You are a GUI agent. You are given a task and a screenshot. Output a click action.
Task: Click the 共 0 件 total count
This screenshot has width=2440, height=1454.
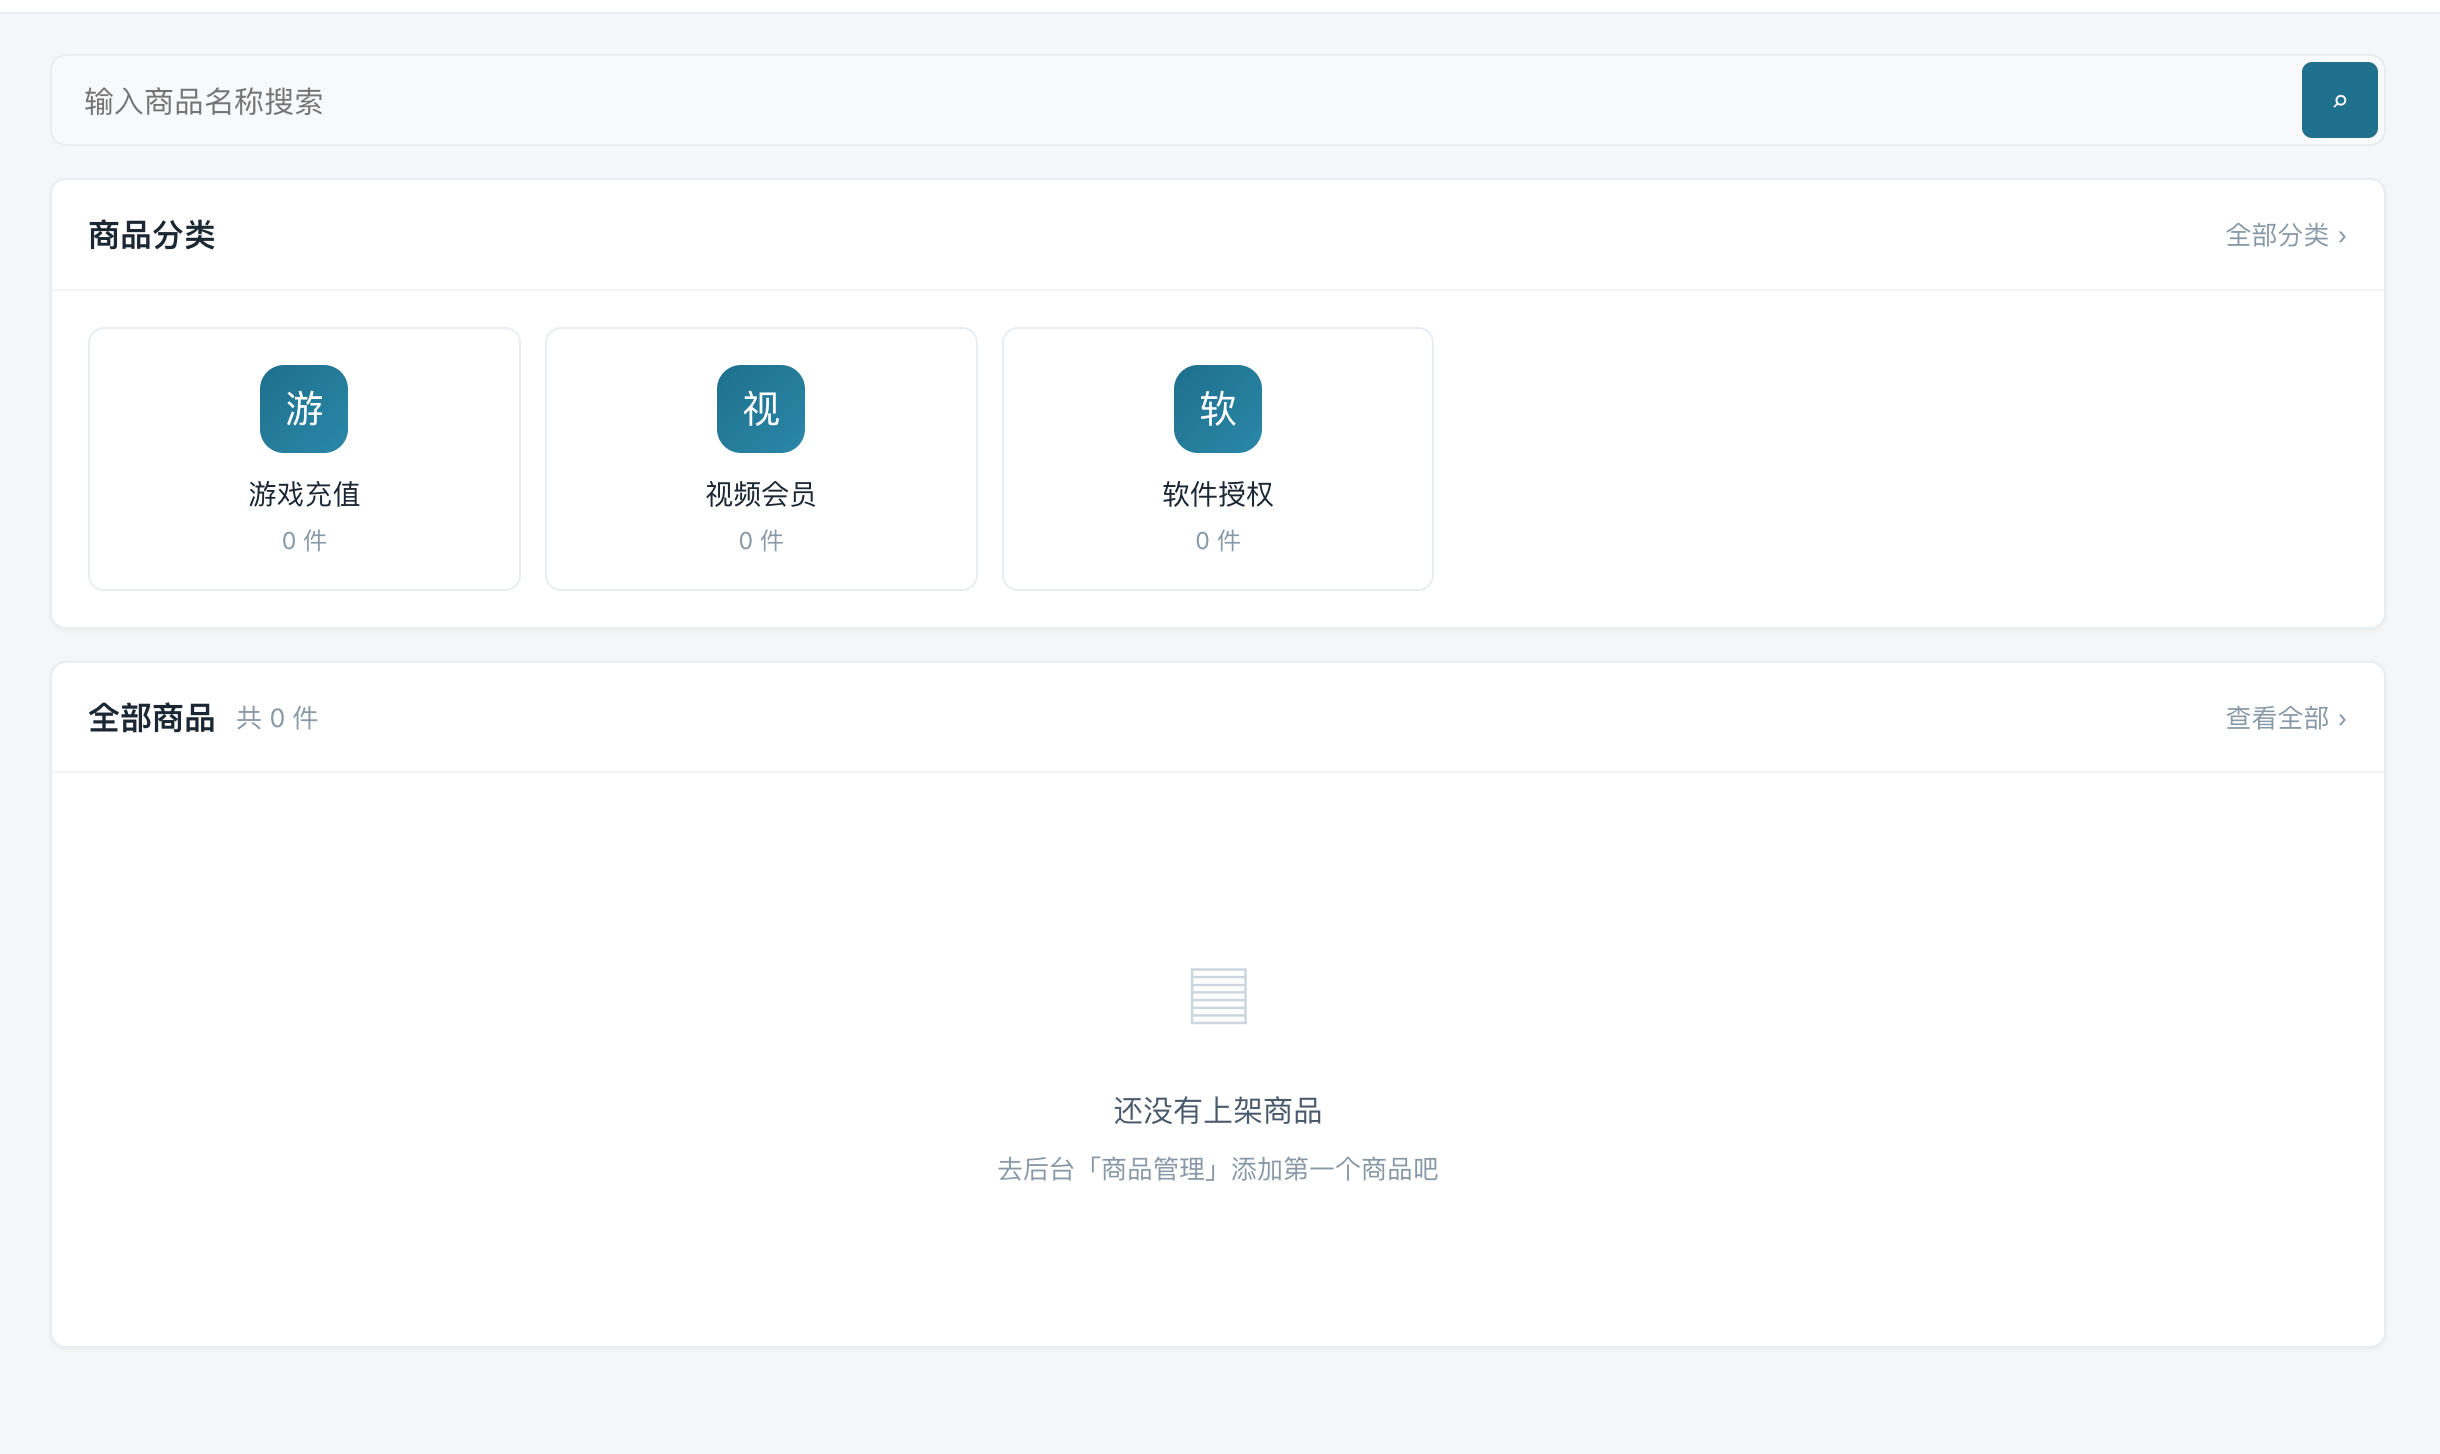click(277, 718)
